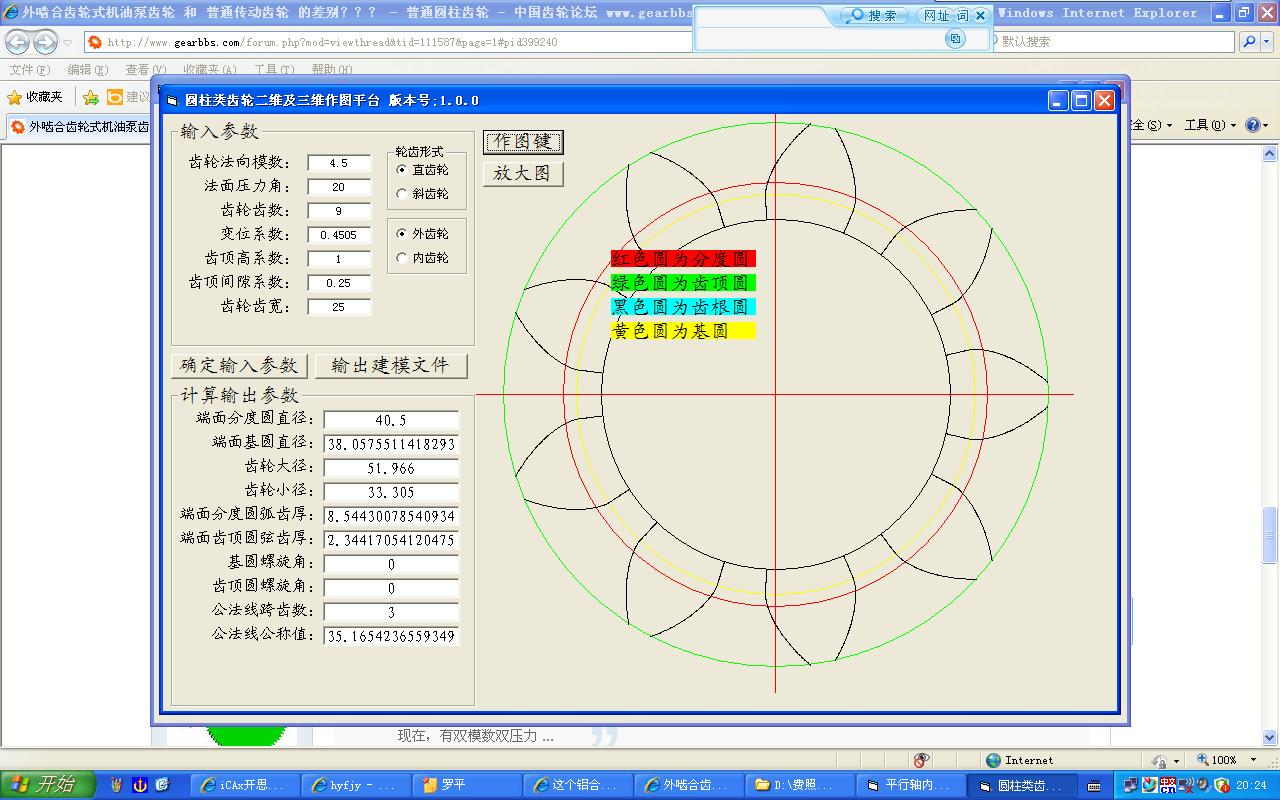Click the 收藏夹 favorites star button
1280x800 pixels.
(36, 97)
